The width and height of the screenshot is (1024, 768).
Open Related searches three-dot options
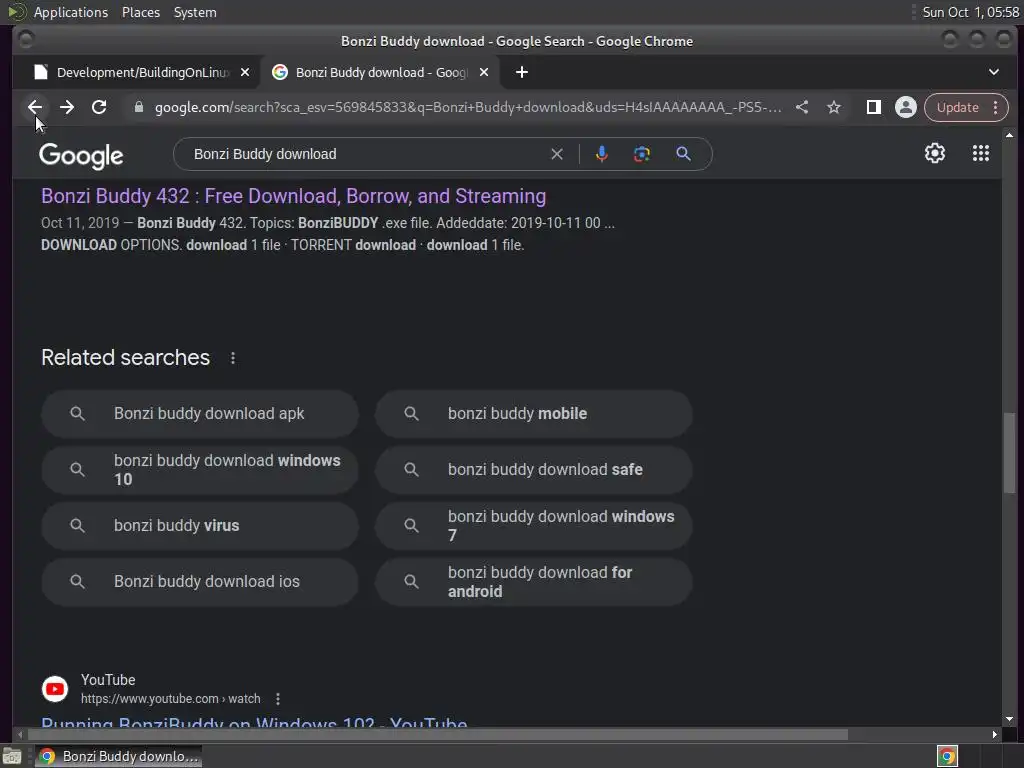233,358
